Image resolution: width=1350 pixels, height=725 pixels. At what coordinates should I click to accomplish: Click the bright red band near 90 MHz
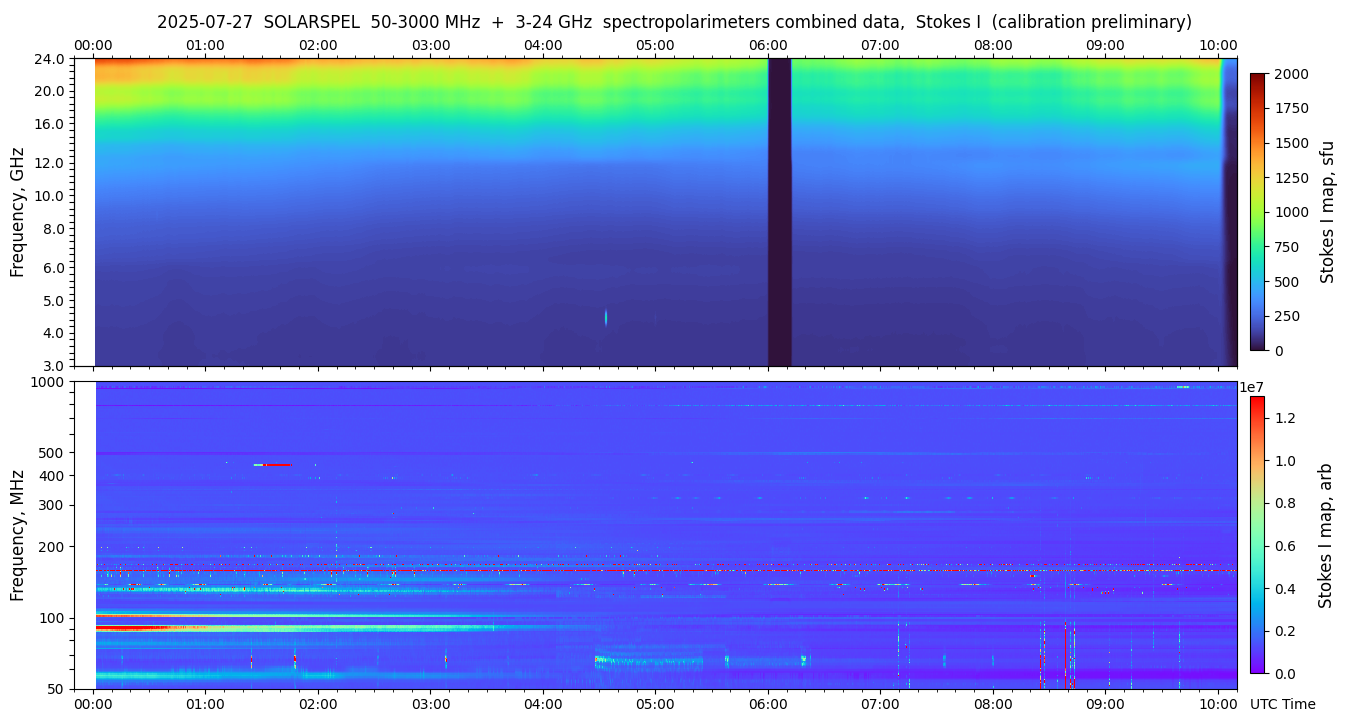135,628
